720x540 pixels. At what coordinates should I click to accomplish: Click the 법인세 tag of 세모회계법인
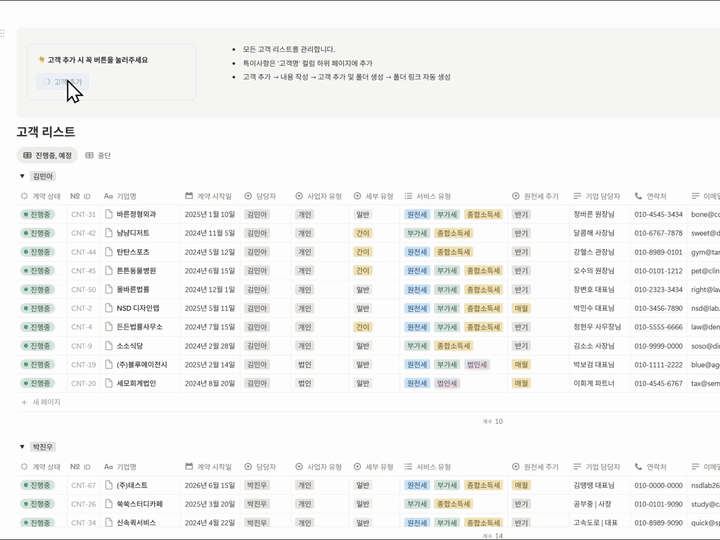(447, 383)
